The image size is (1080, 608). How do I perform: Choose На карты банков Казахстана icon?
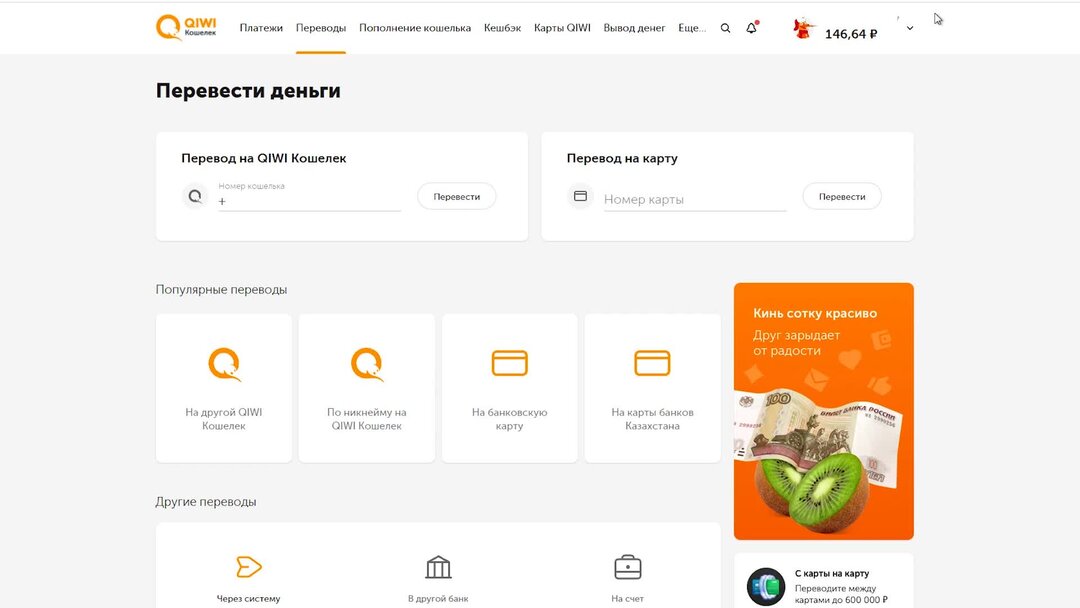[652, 363]
